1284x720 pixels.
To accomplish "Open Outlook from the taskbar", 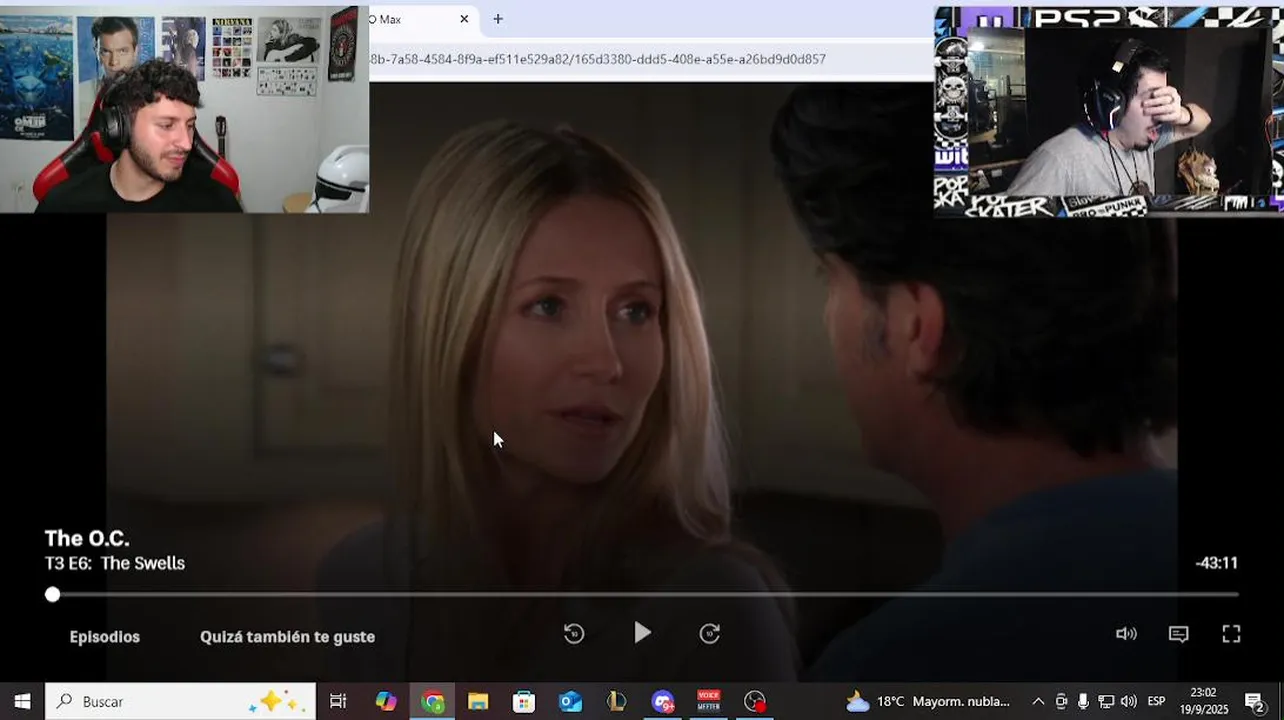I will (570, 702).
